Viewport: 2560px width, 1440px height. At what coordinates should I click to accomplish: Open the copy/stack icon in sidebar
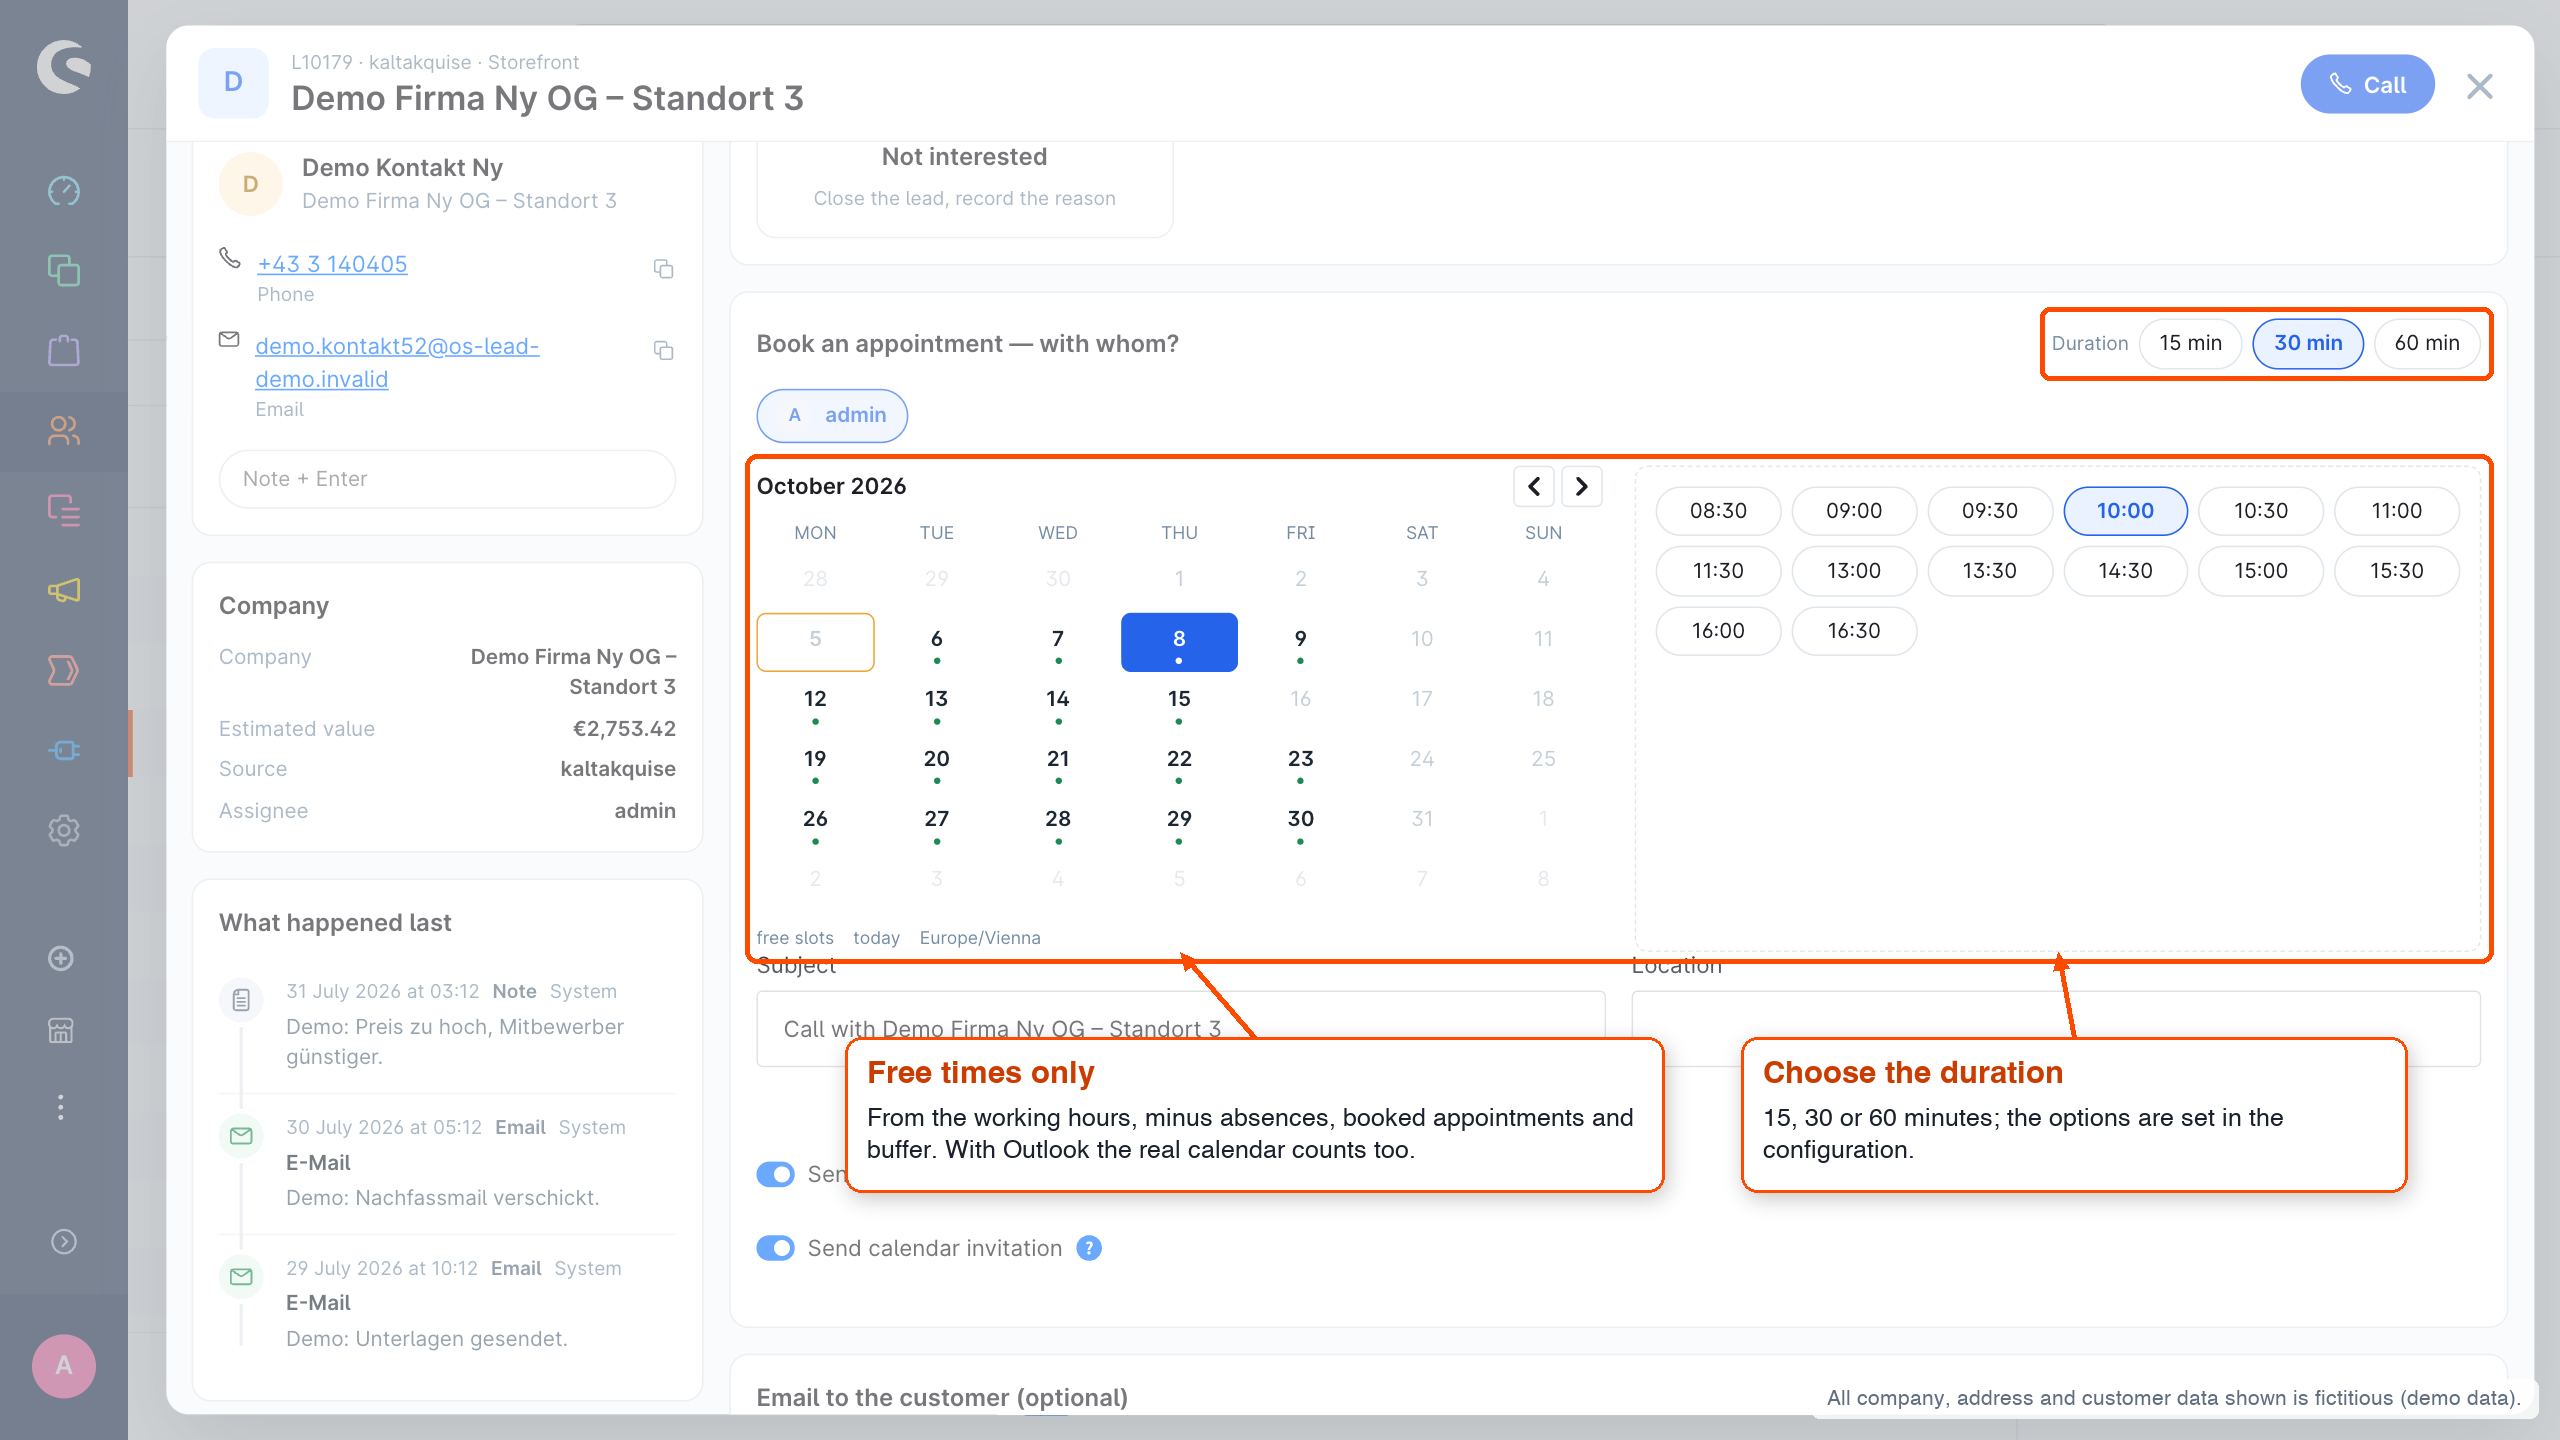pos(64,270)
